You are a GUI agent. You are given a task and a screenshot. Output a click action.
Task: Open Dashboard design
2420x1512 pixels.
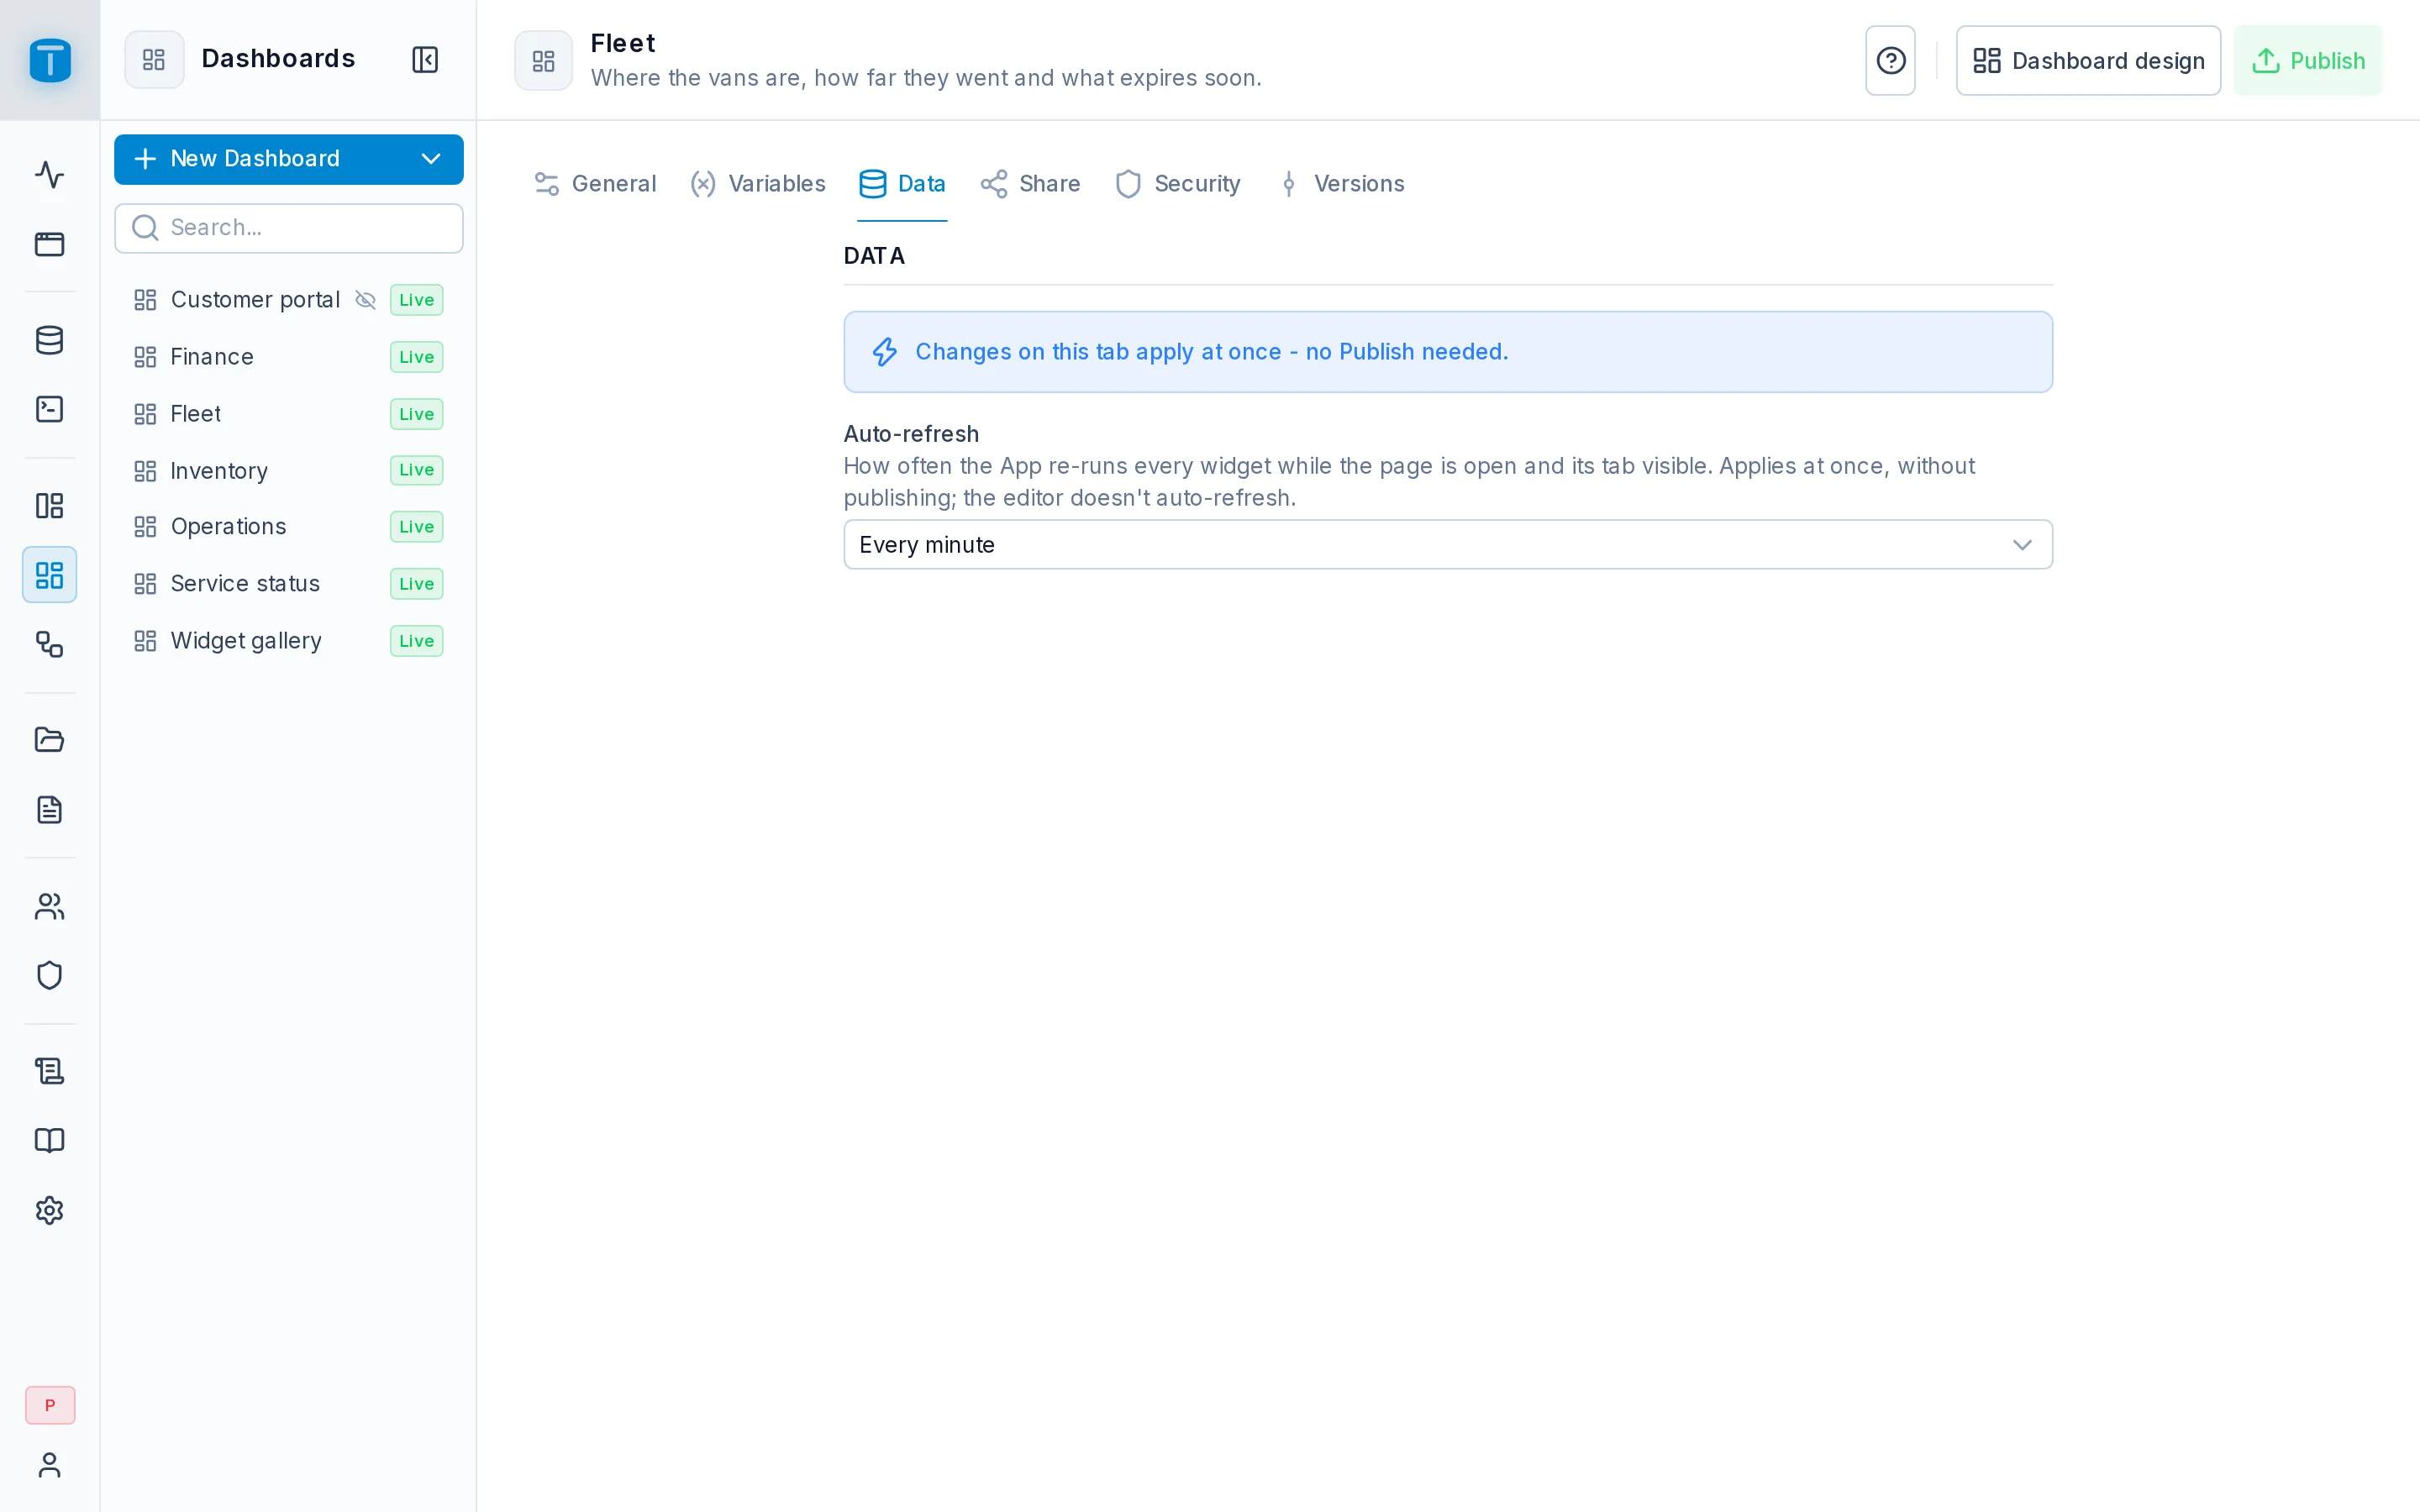[2088, 61]
